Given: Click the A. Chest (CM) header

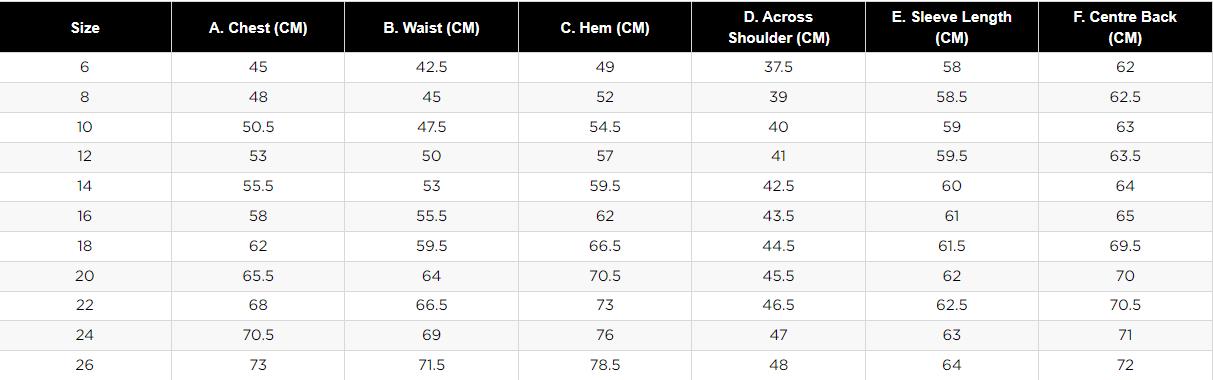Looking at the screenshot, I should [258, 28].
